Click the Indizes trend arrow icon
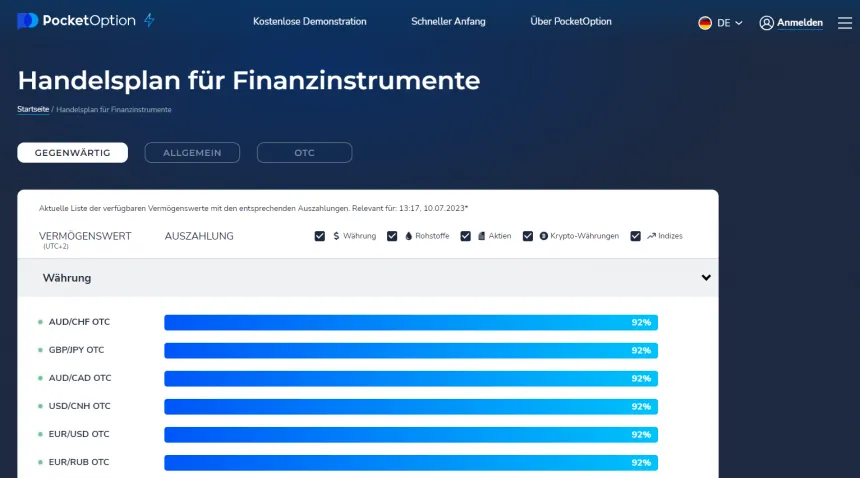The width and height of the screenshot is (860, 478). (x=651, y=236)
